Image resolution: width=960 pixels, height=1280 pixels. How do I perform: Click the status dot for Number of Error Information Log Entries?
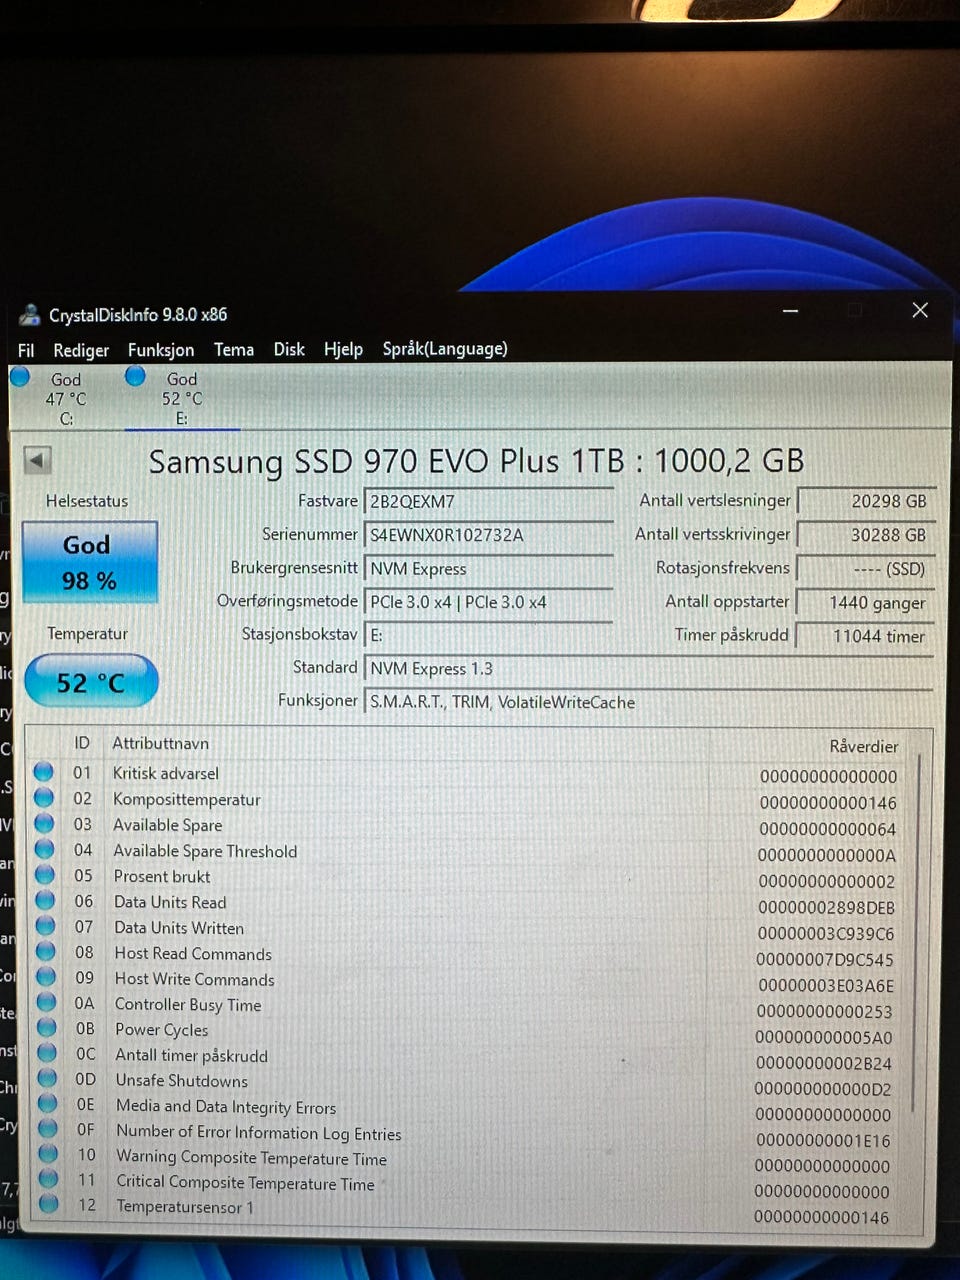(x=48, y=1128)
